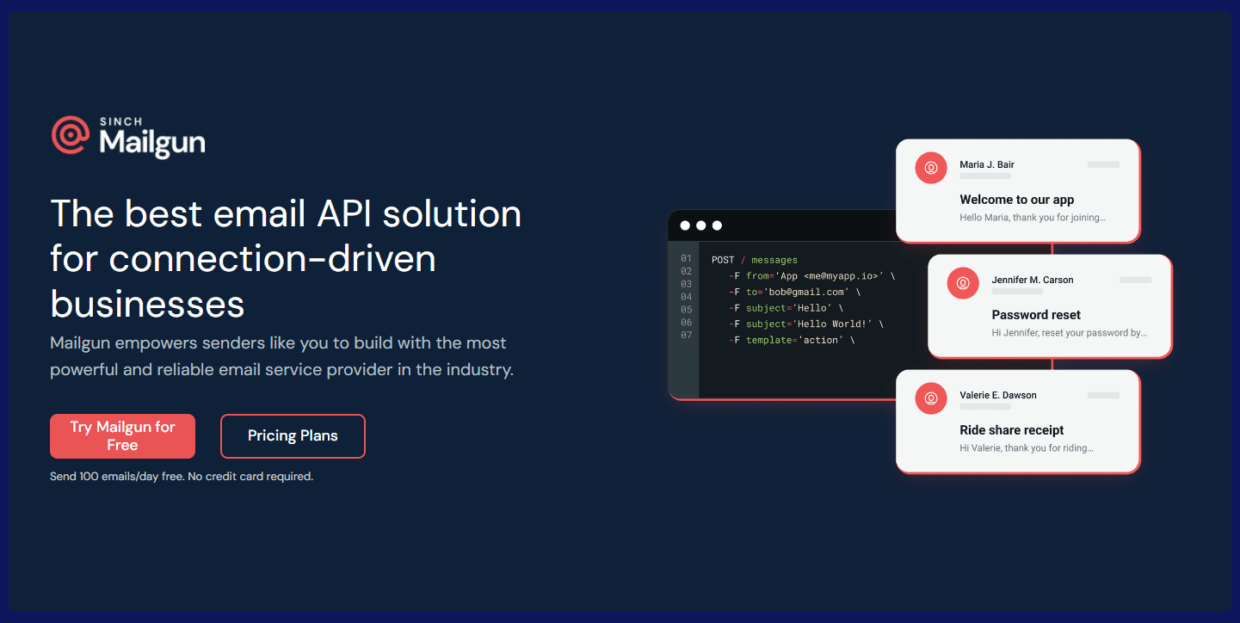
Task: Click the red Mailgun @ logo icon
Action: point(70,135)
